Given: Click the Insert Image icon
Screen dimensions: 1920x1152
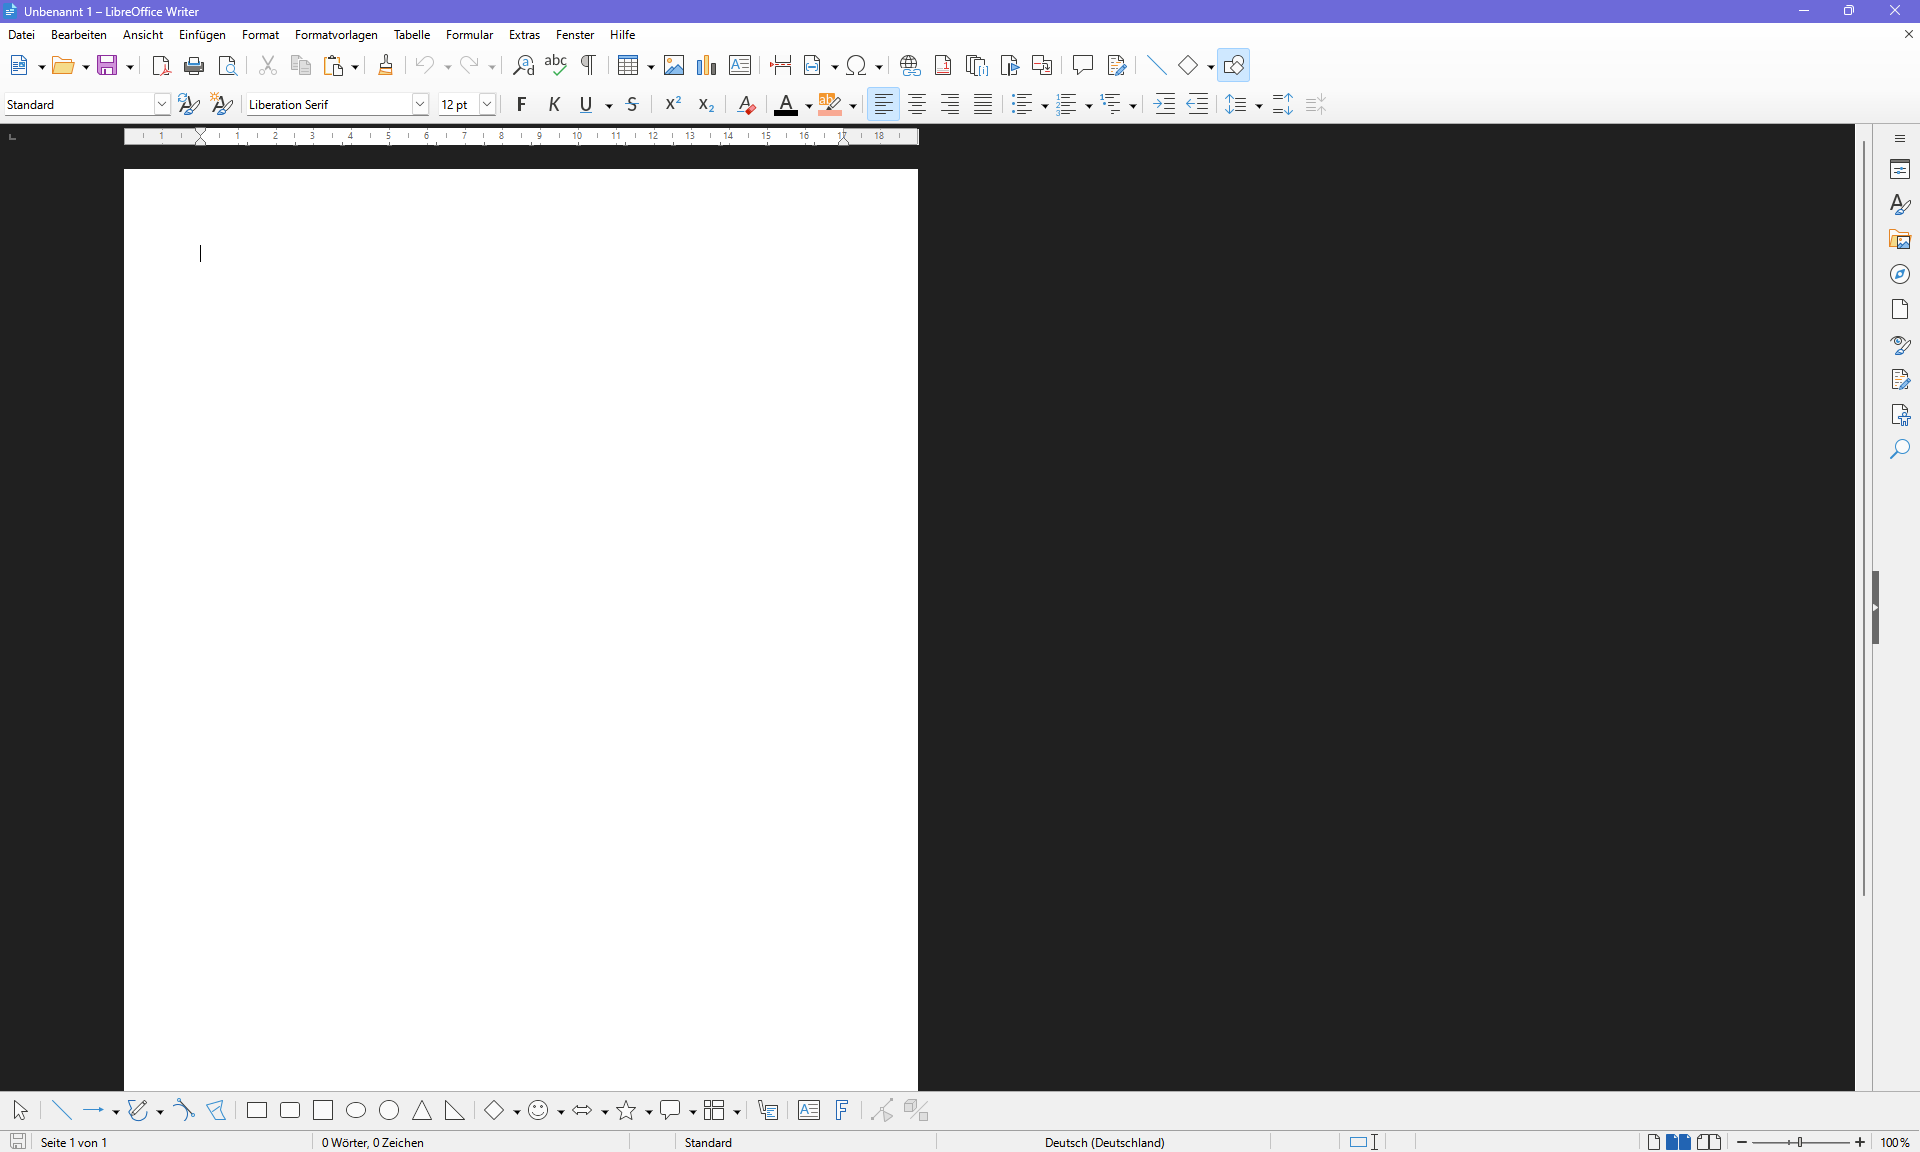Looking at the screenshot, I should [x=674, y=66].
